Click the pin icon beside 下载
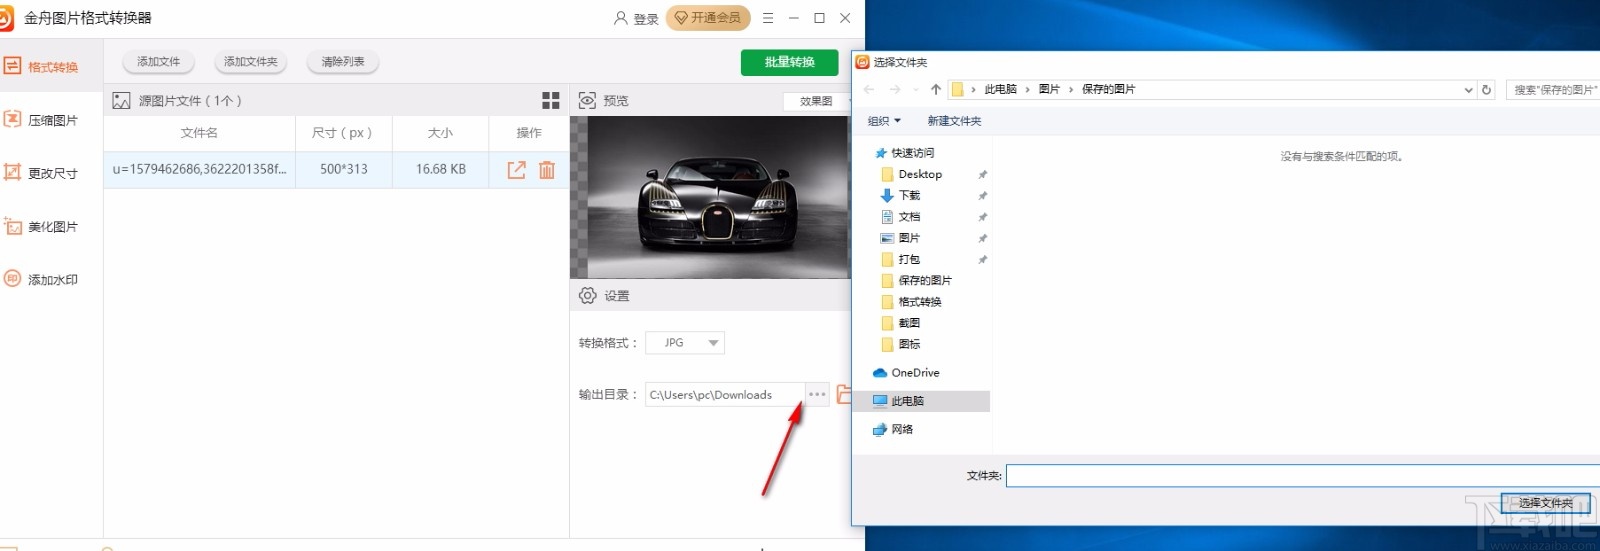Viewport: 1600px width, 551px height. [982, 196]
